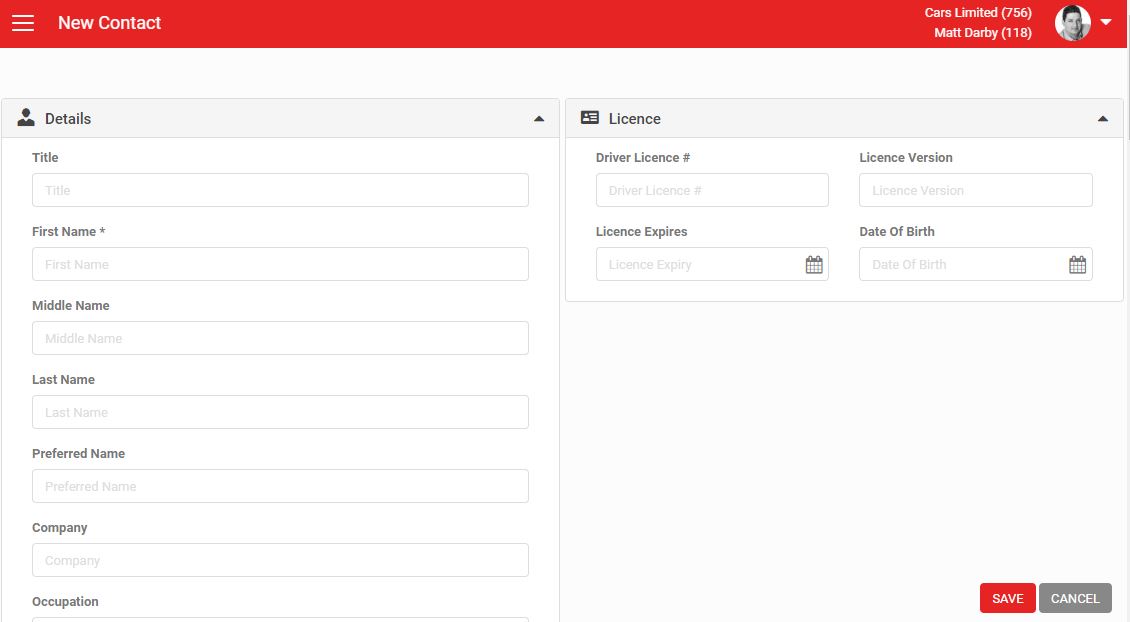Open the Date Of Birth calendar picker

point(1077,265)
